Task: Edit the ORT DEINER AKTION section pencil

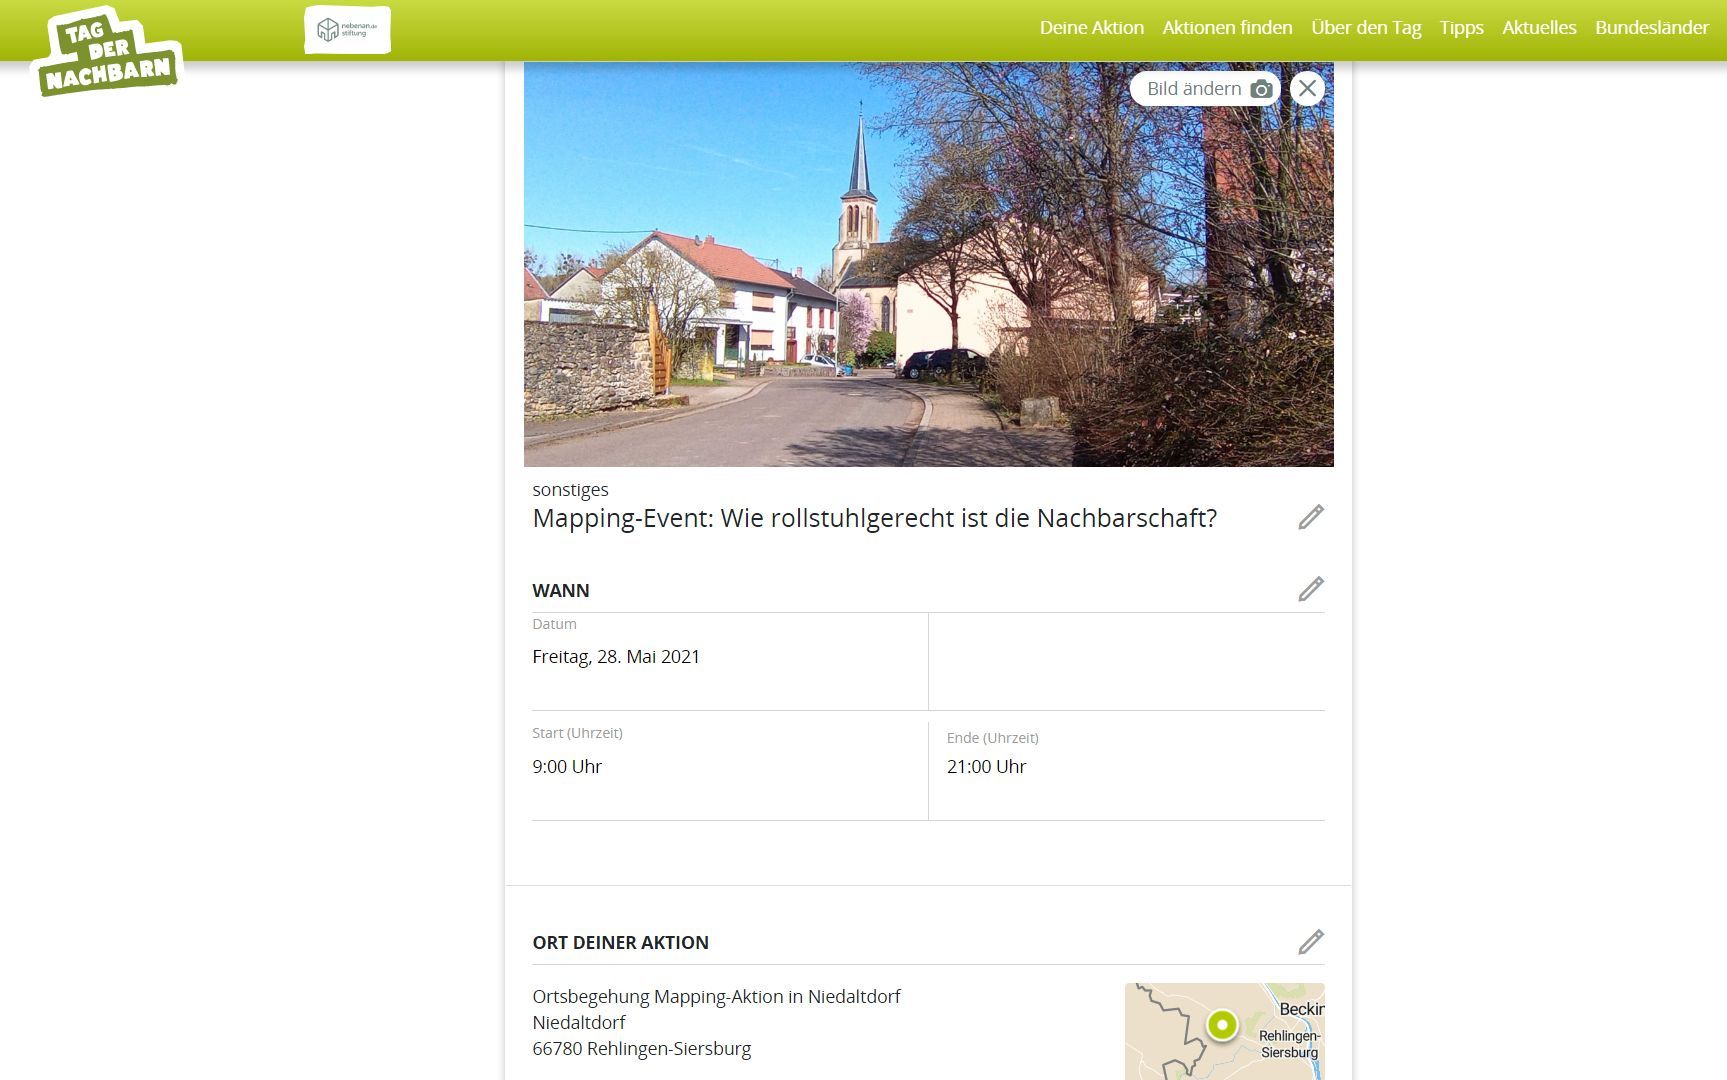Action: (x=1311, y=942)
